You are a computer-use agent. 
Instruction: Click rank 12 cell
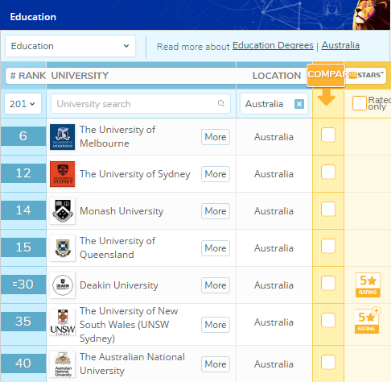pos(23,173)
